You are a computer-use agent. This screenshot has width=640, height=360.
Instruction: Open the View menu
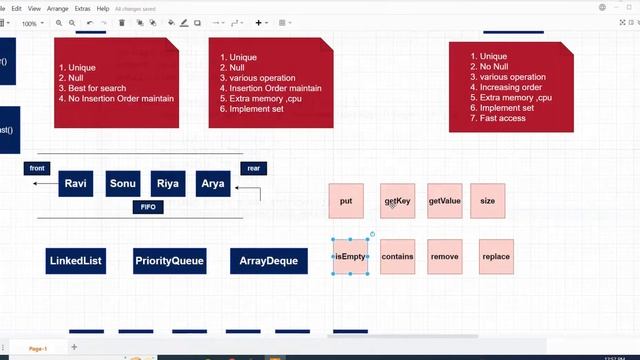(34, 9)
